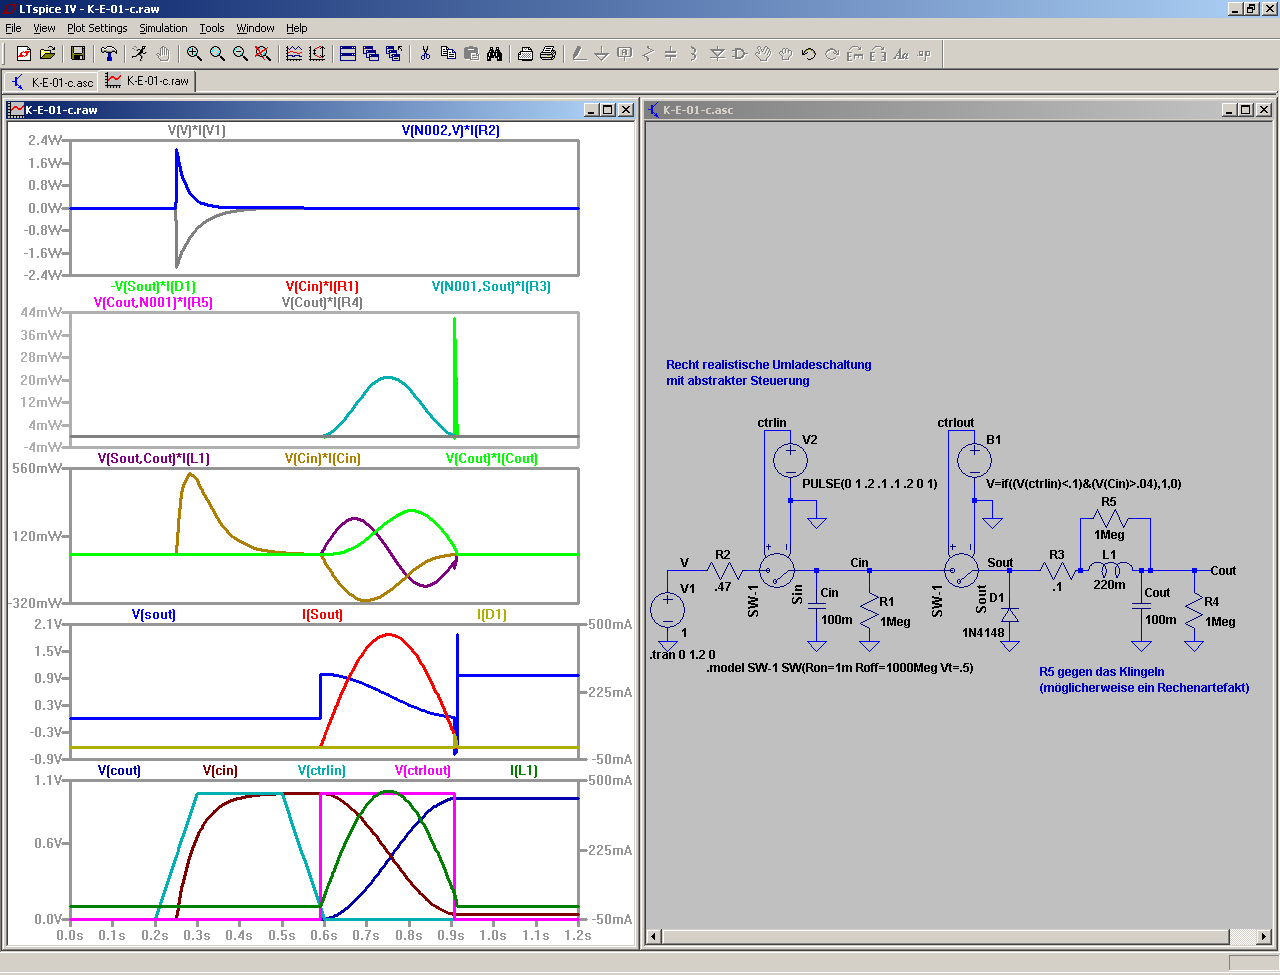Click the Zoom In magnifier icon
The height and width of the screenshot is (975, 1280).
tap(194, 54)
